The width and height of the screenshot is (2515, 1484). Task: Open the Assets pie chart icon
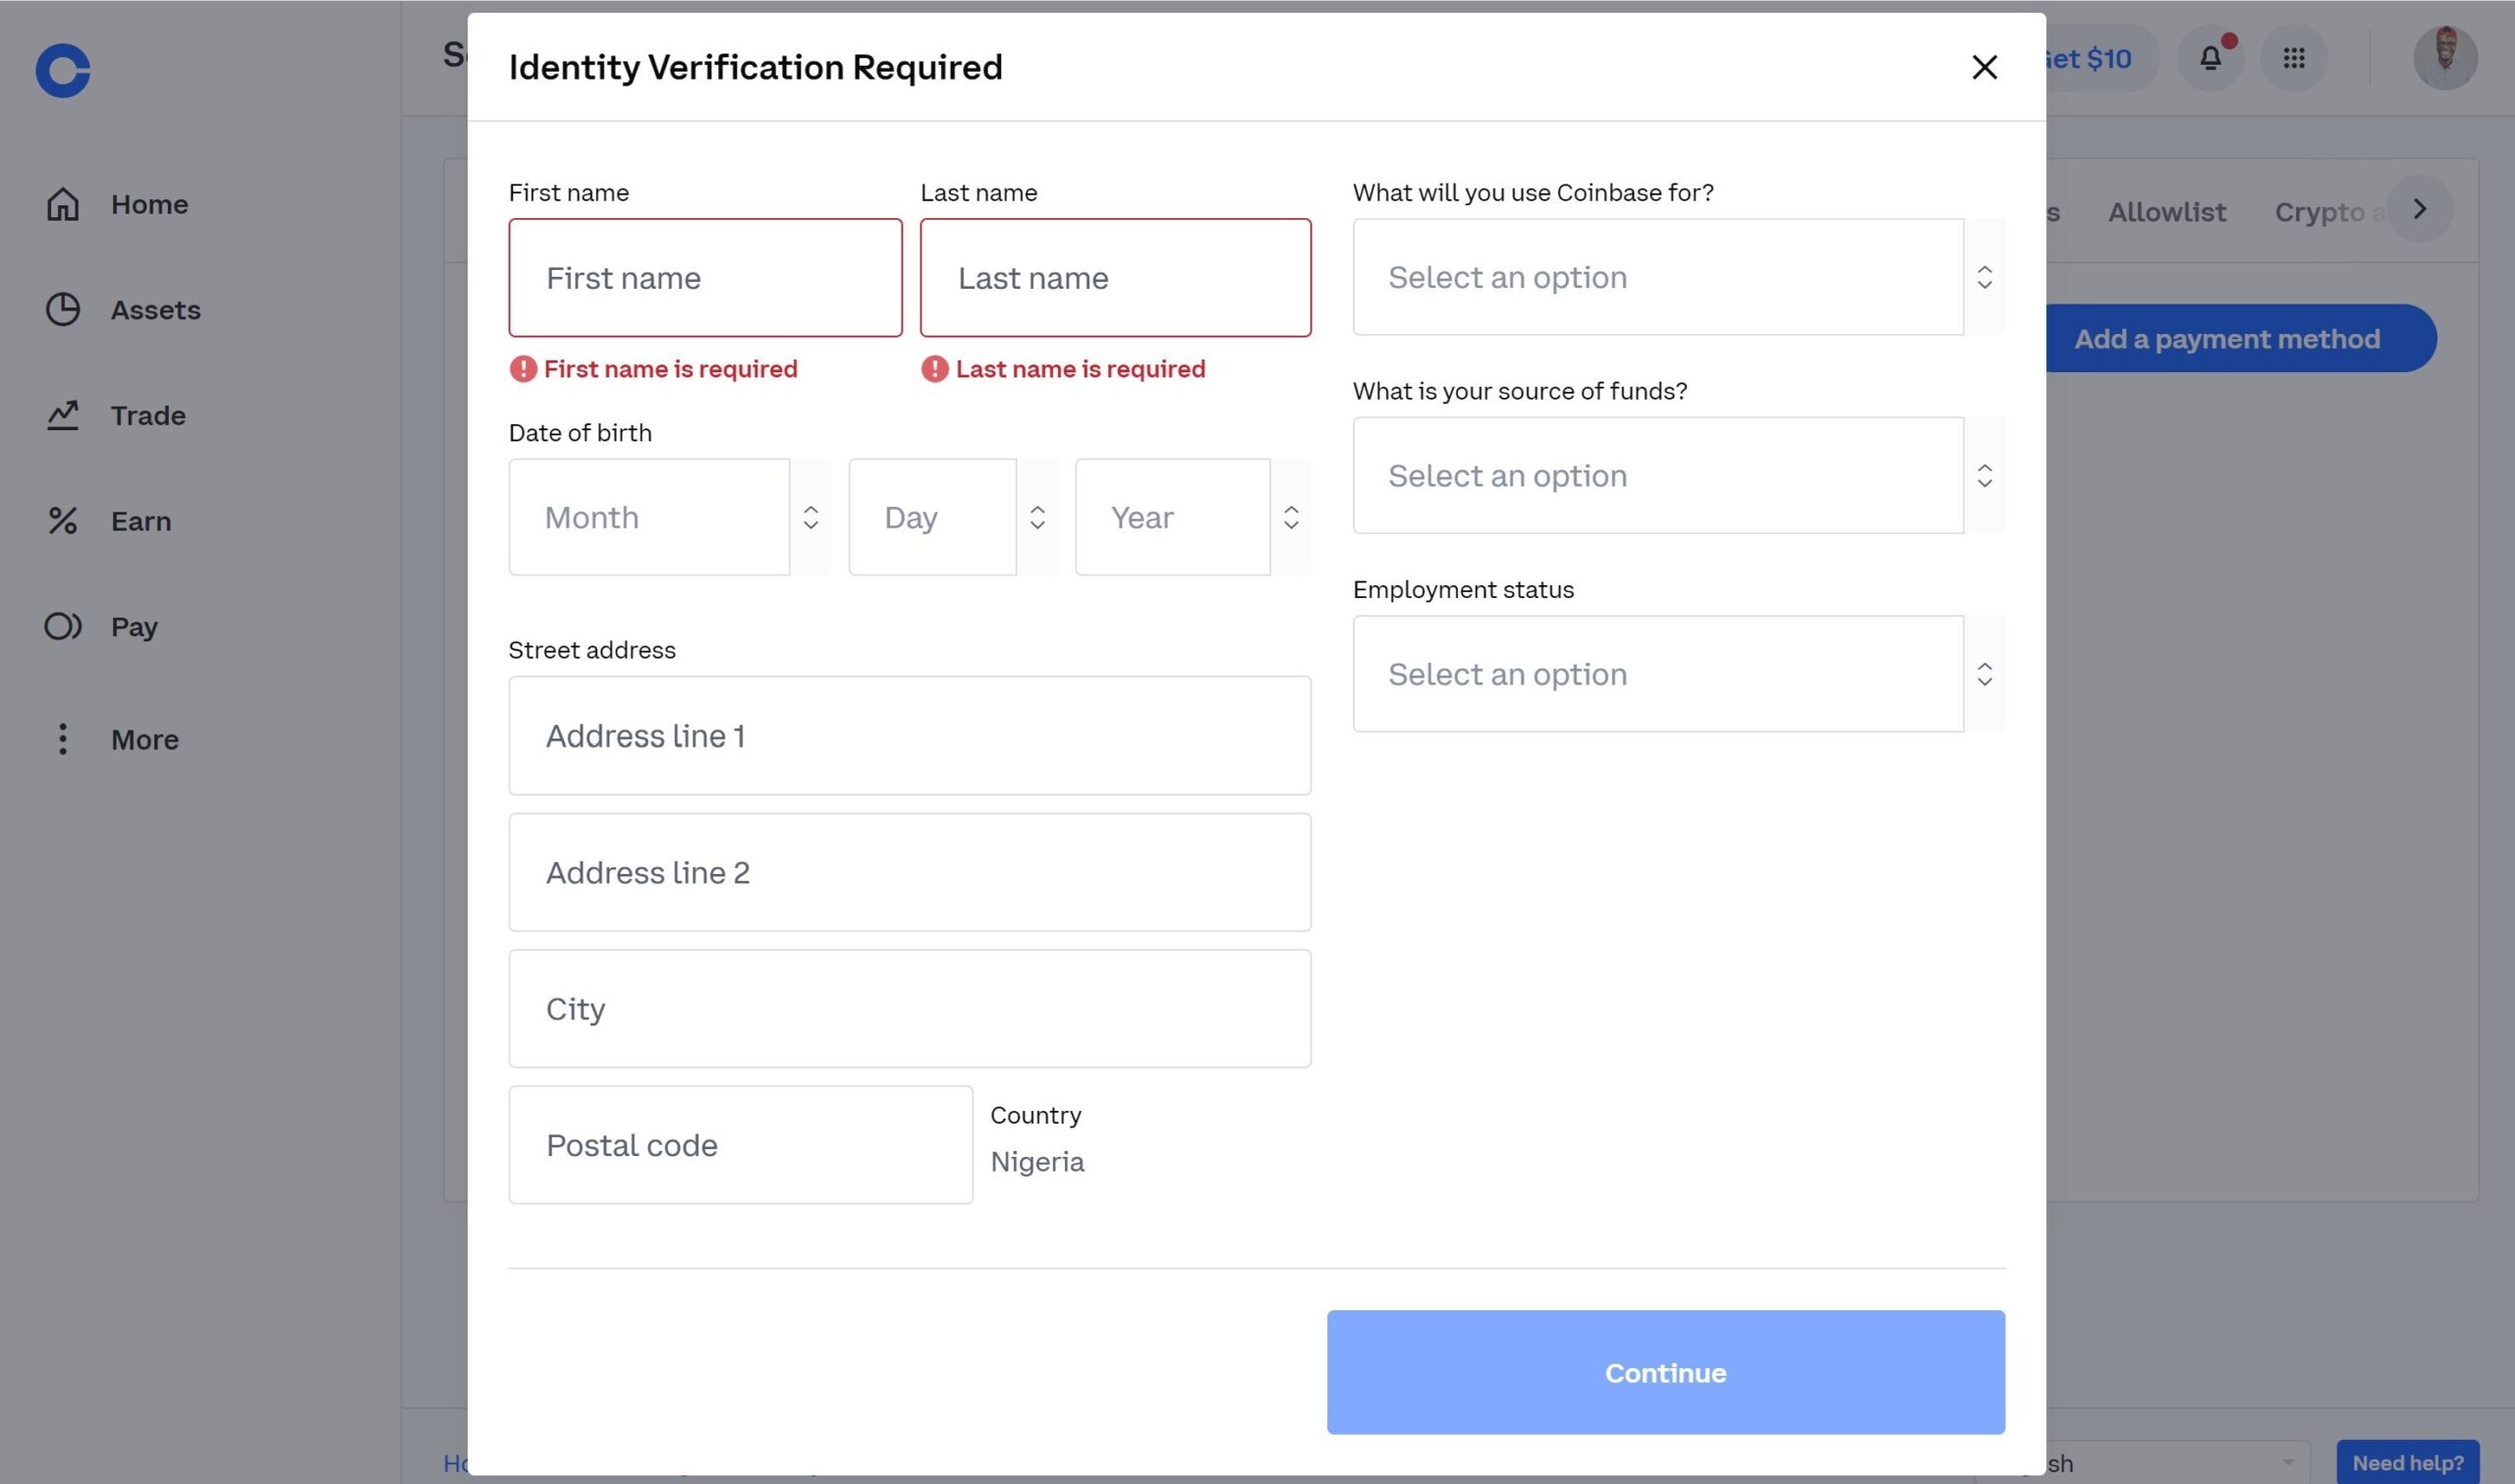[63, 309]
